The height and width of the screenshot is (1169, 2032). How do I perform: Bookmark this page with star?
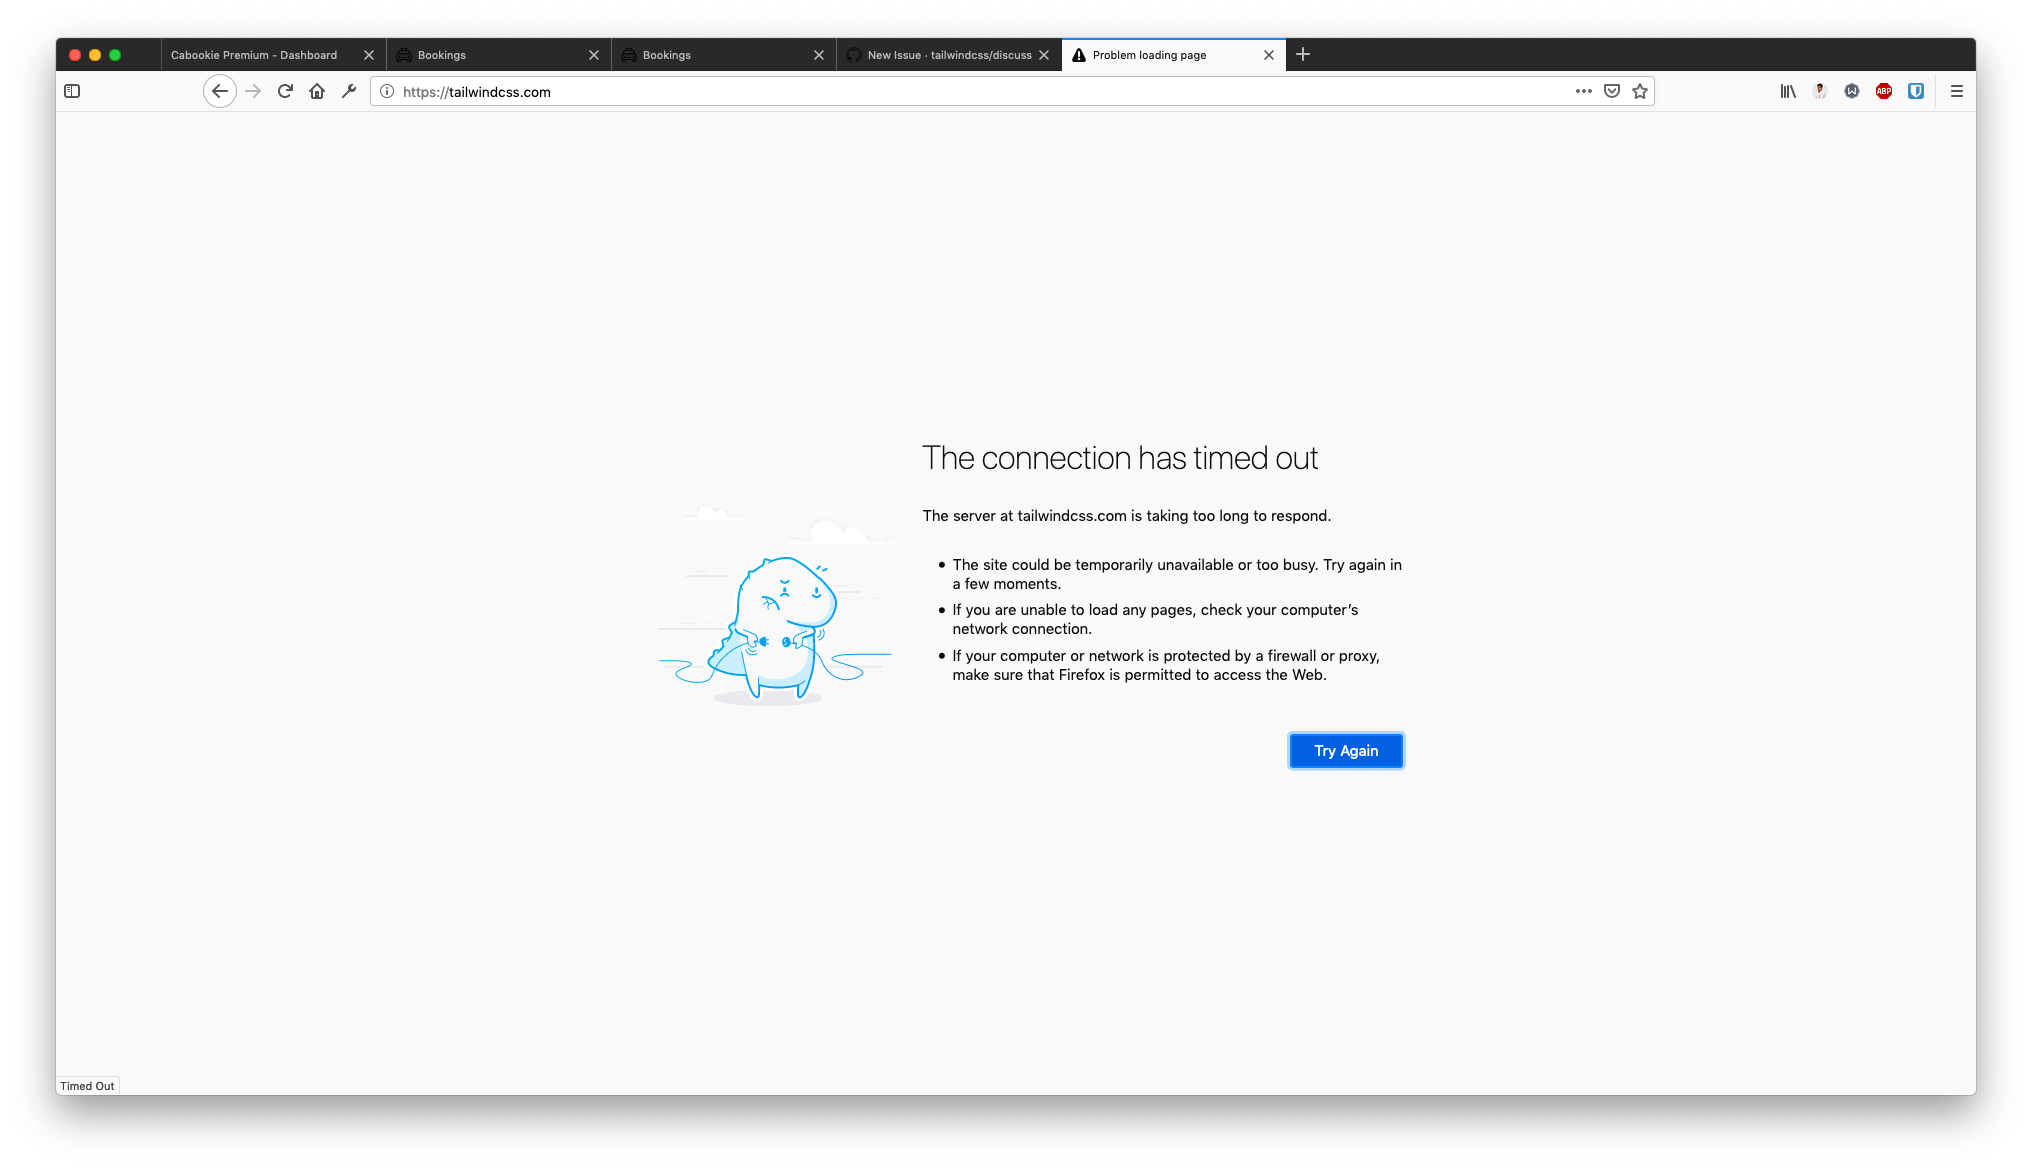1640,91
